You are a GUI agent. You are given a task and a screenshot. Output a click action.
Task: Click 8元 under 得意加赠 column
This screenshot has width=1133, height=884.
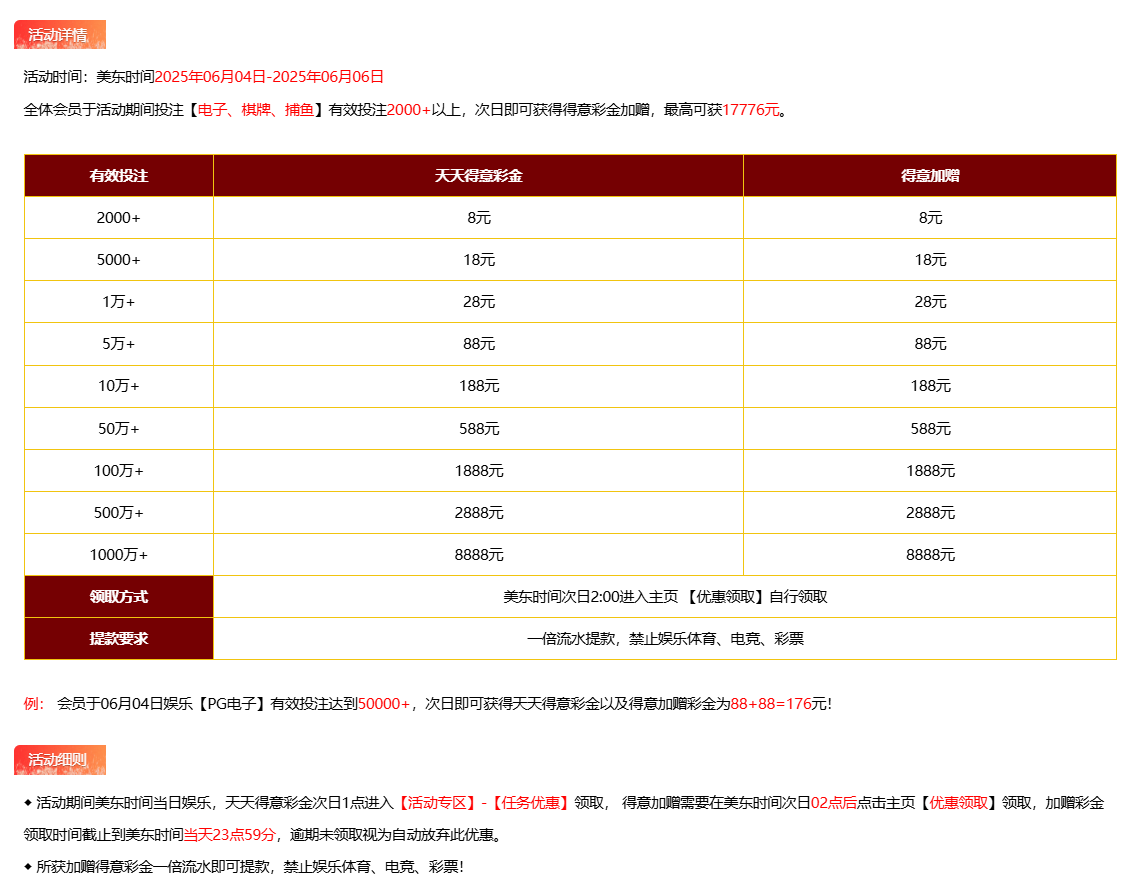(x=930, y=218)
